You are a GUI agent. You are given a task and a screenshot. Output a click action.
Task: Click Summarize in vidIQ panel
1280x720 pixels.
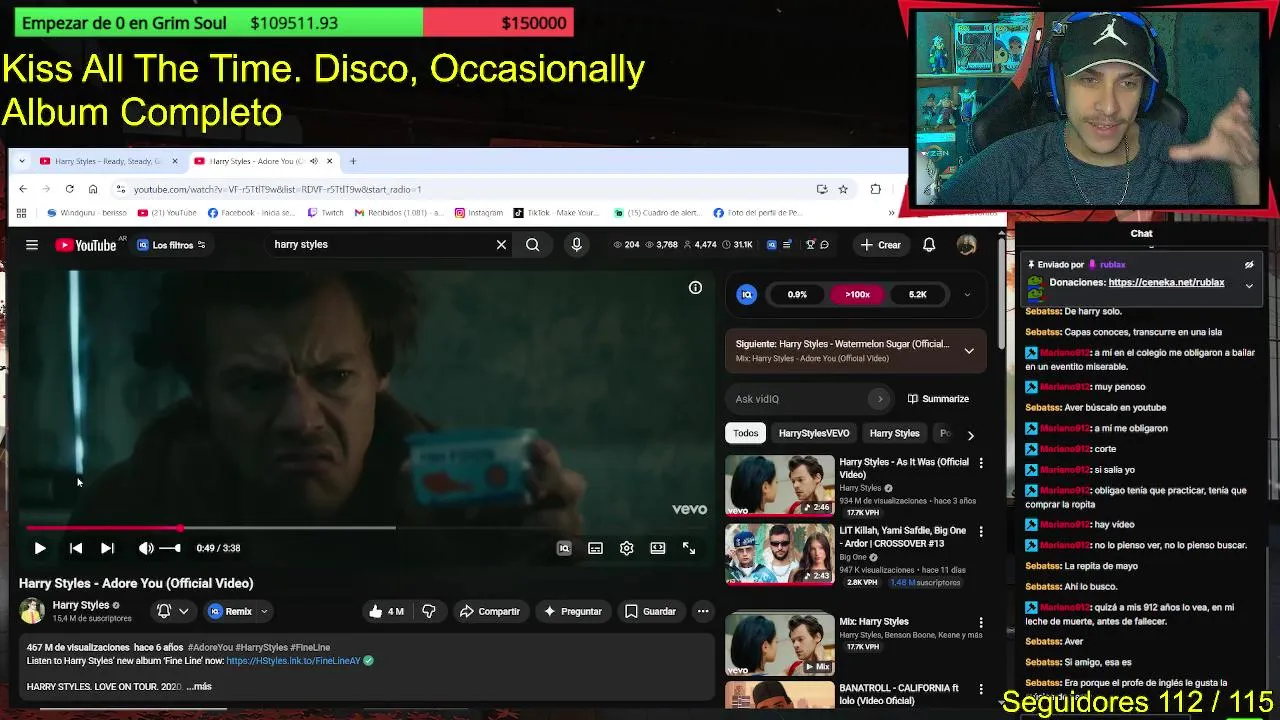[x=938, y=399]
